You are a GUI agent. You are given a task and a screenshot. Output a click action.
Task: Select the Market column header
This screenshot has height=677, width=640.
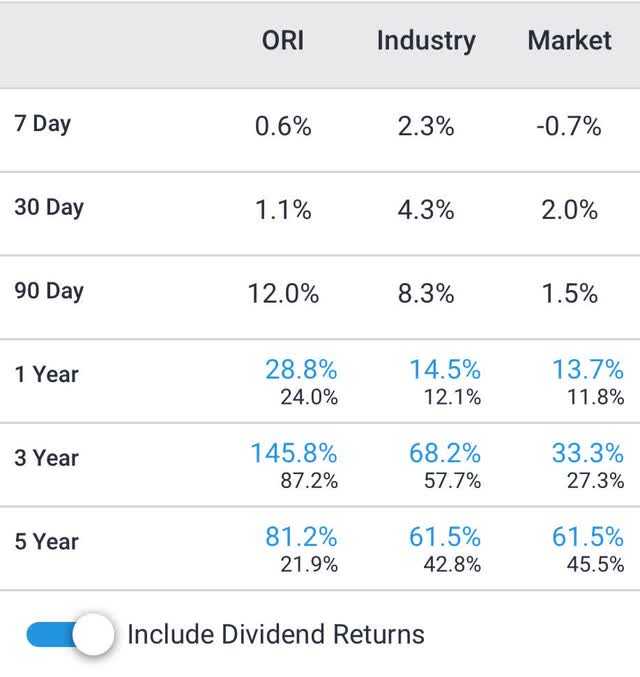[569, 41]
